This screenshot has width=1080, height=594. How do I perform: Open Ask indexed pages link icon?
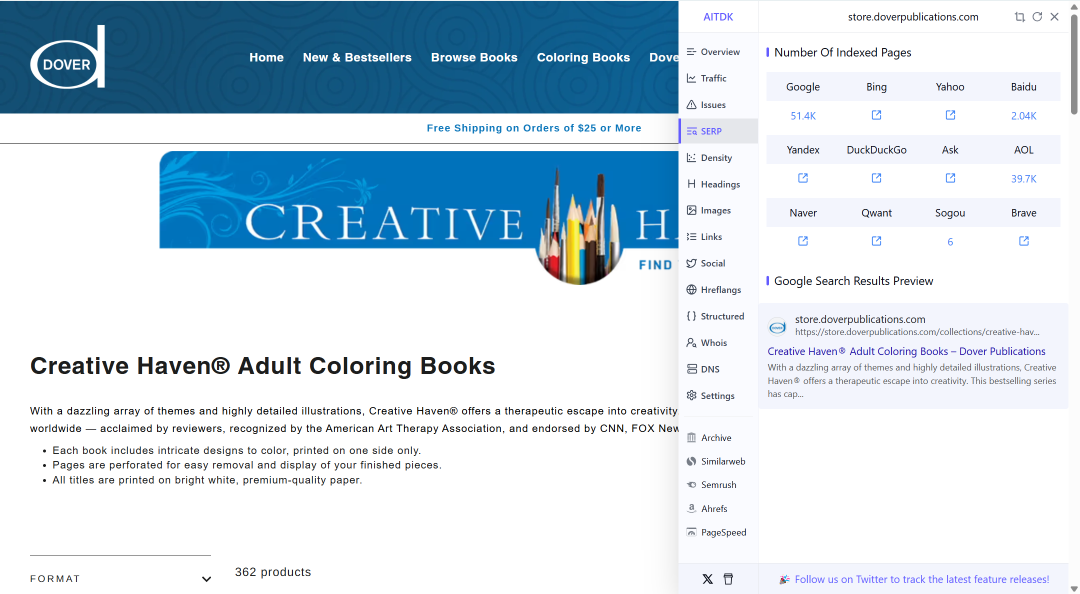coord(951,178)
